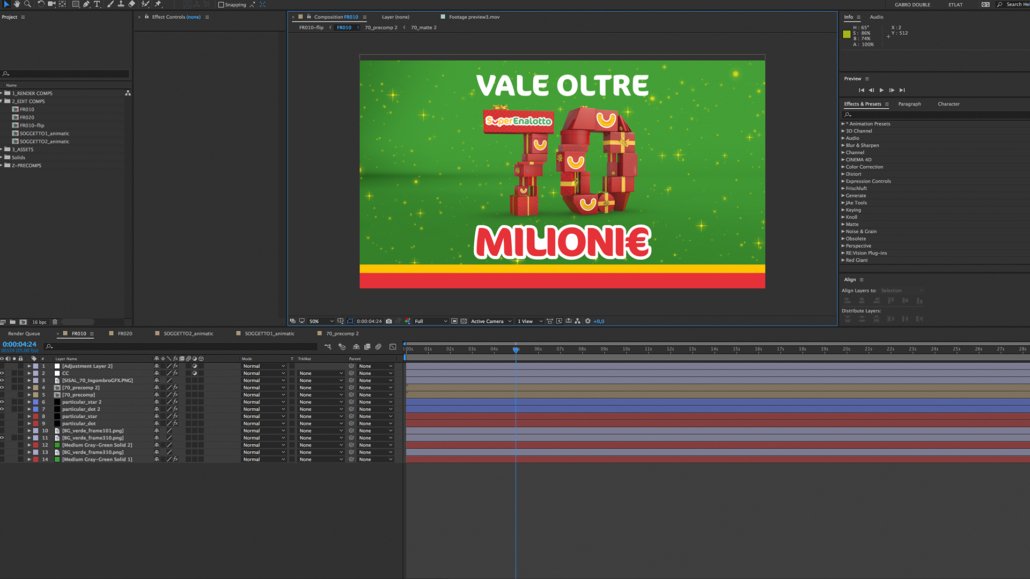Click the Show Channel color icon in viewer
Screen dimensions: 1030x579
pyautogui.click(x=407, y=321)
